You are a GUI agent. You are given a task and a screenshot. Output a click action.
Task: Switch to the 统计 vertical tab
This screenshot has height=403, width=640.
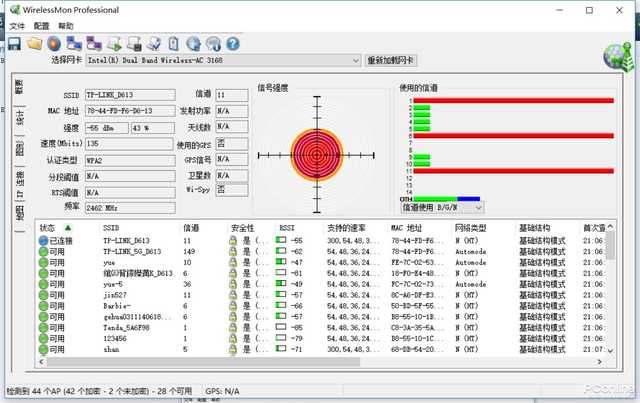pos(20,118)
